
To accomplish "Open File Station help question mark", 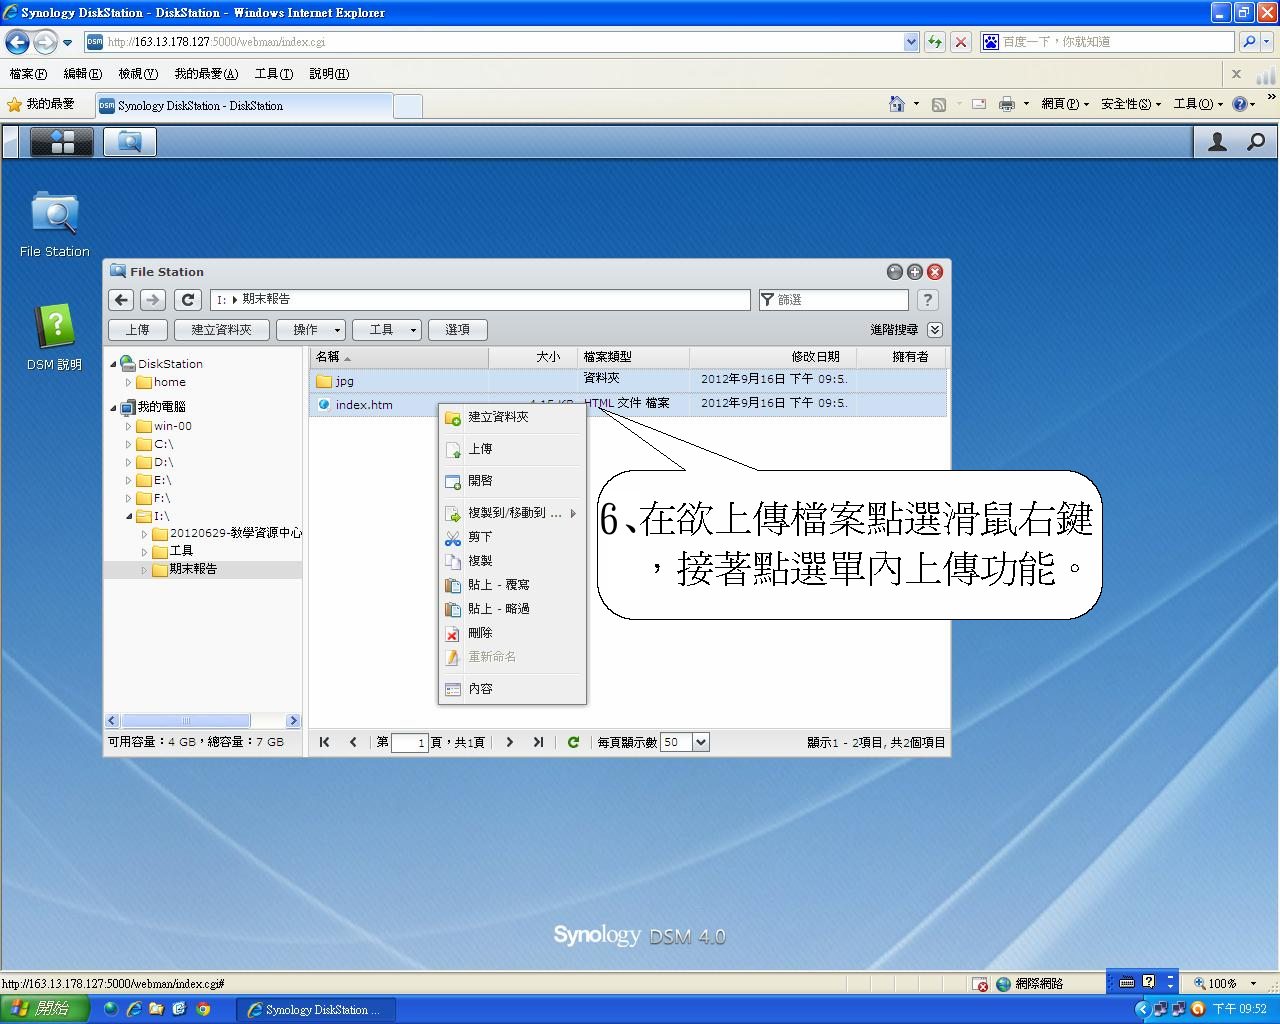I will [928, 299].
